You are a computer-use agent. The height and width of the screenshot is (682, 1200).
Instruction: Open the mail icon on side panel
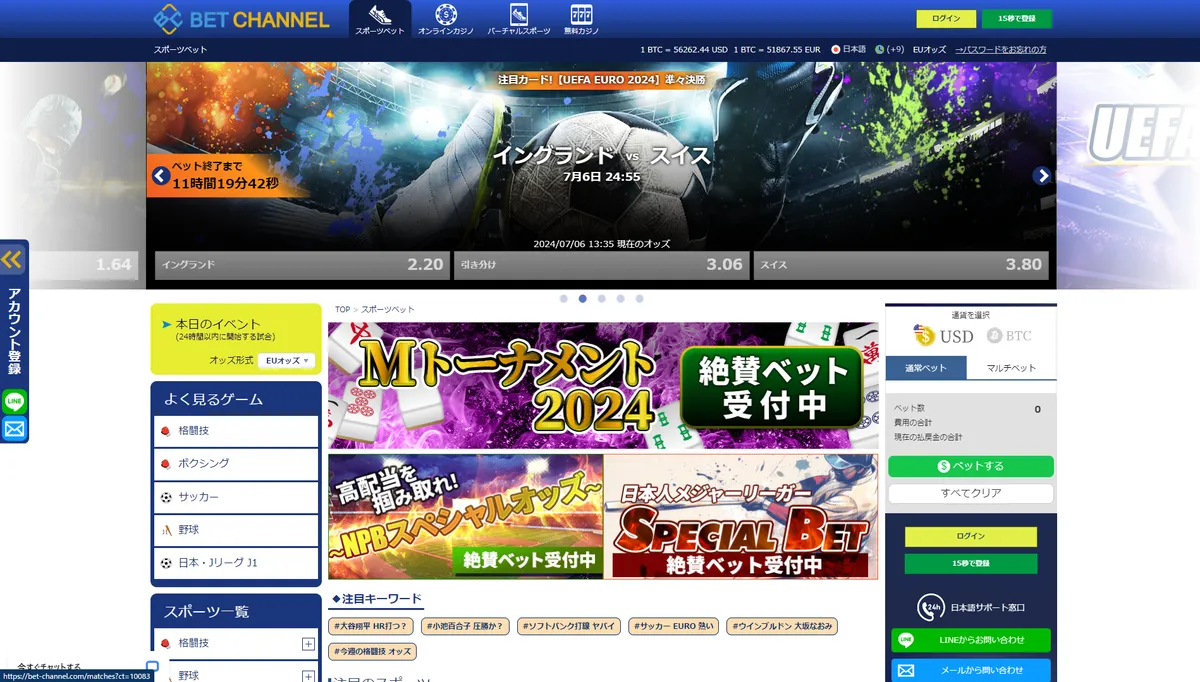[x=14, y=429]
